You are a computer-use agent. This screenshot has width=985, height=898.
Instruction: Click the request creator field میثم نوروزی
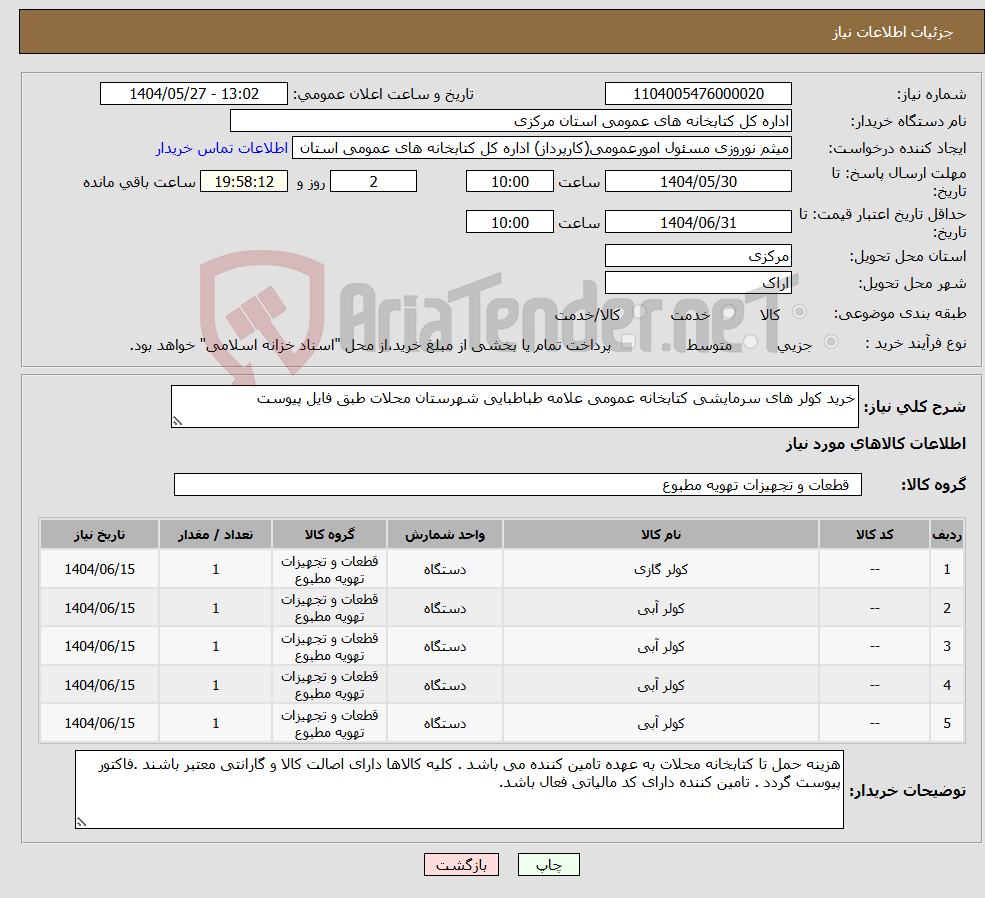point(541,148)
